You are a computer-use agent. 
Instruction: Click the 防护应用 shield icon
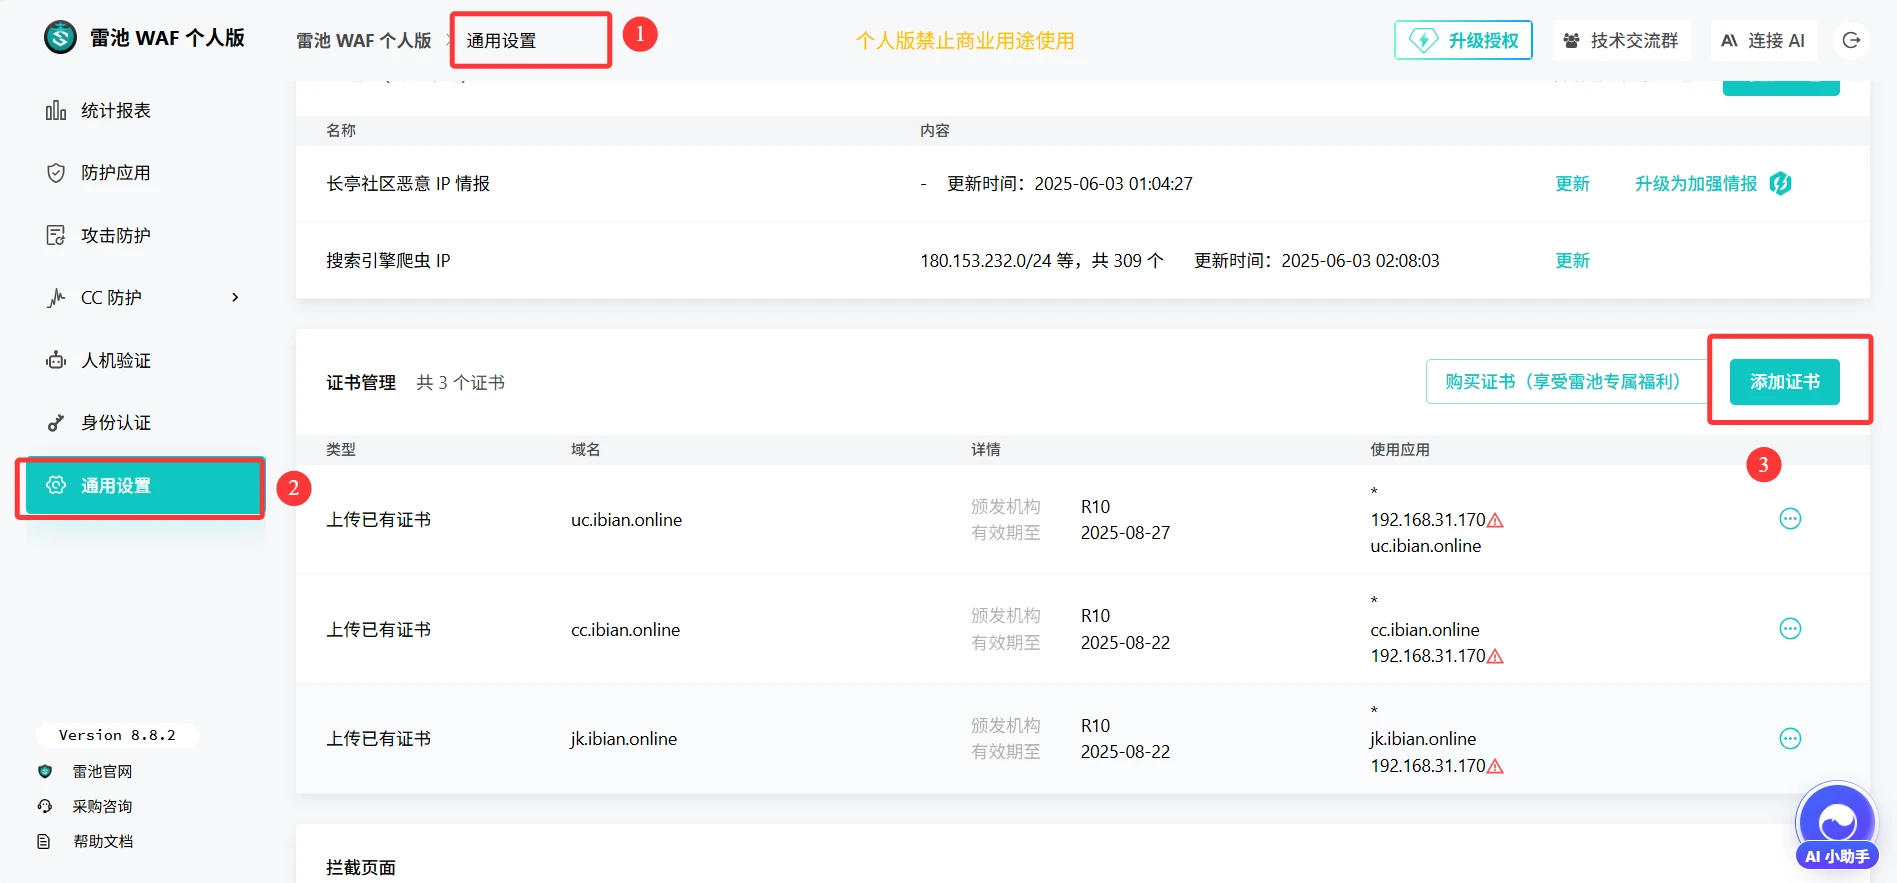pyautogui.click(x=56, y=173)
